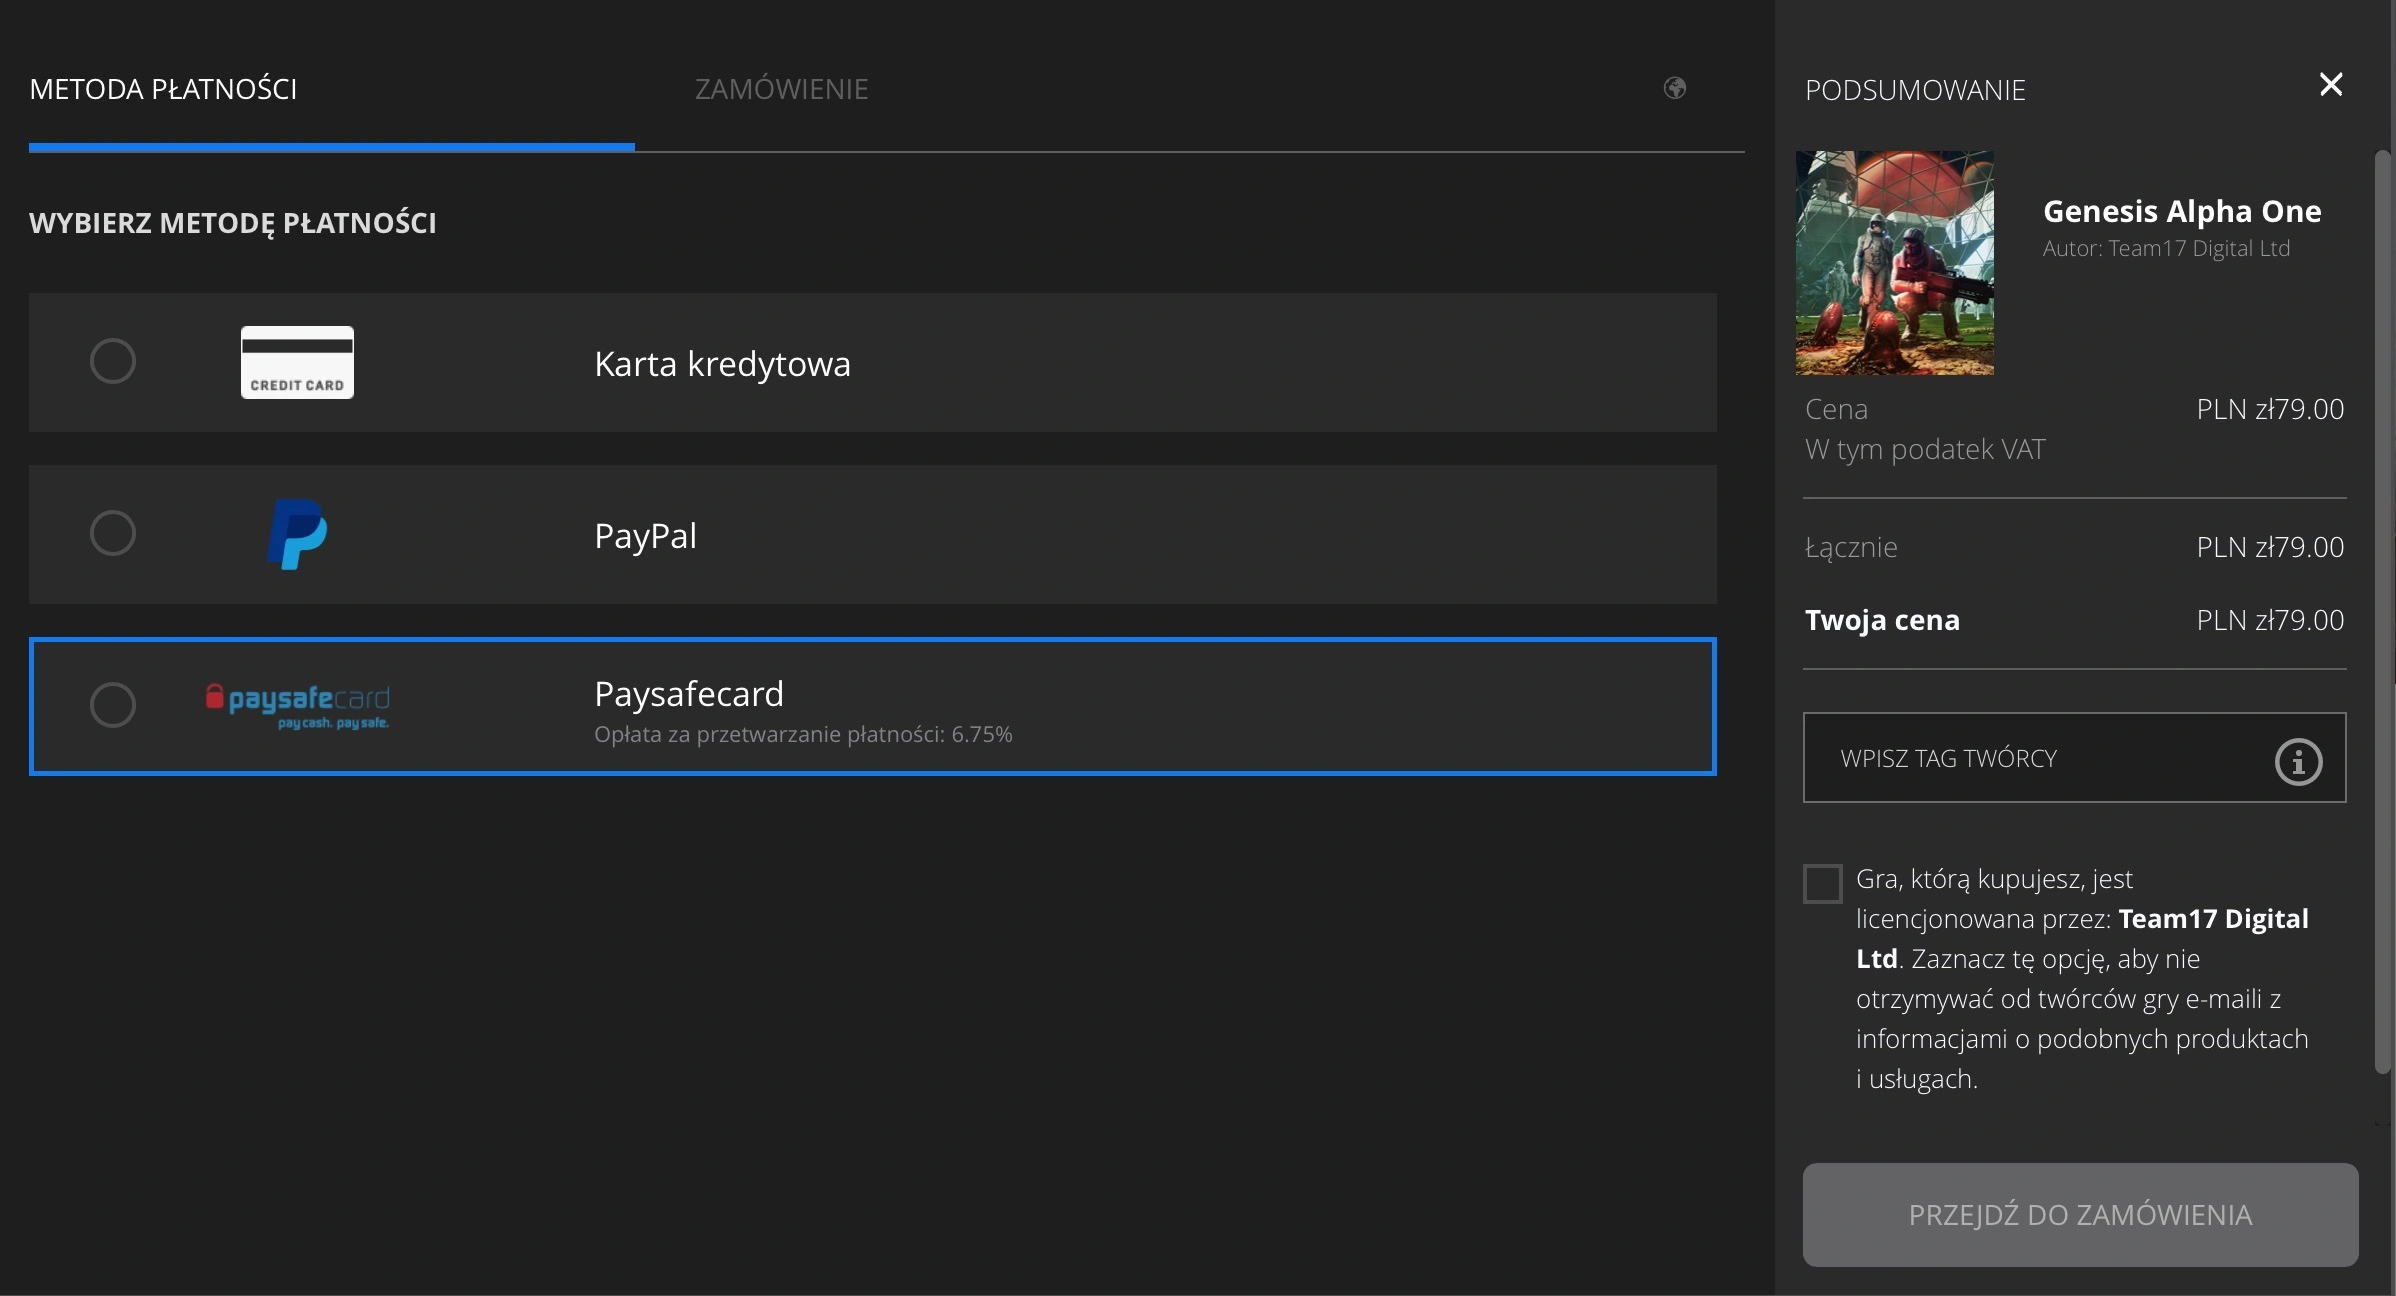Click the credit card logo icon
Screen dimensions: 2396x1296
coord(297,362)
